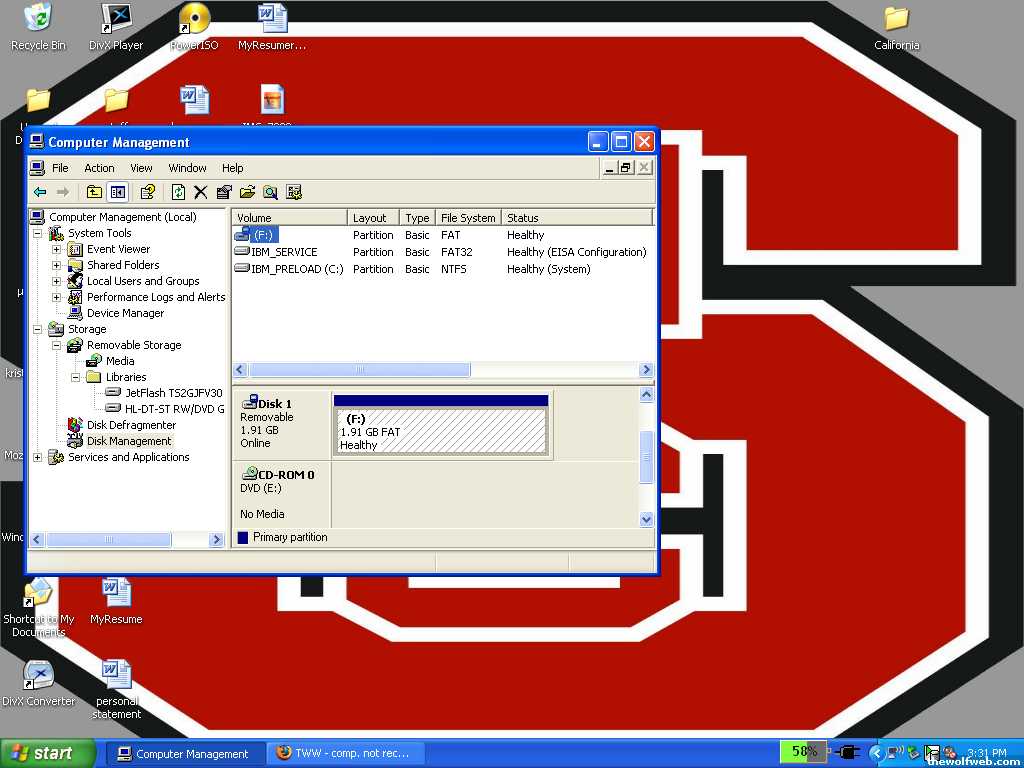Toggle the Show/Hide Console Tree button

pos(118,192)
